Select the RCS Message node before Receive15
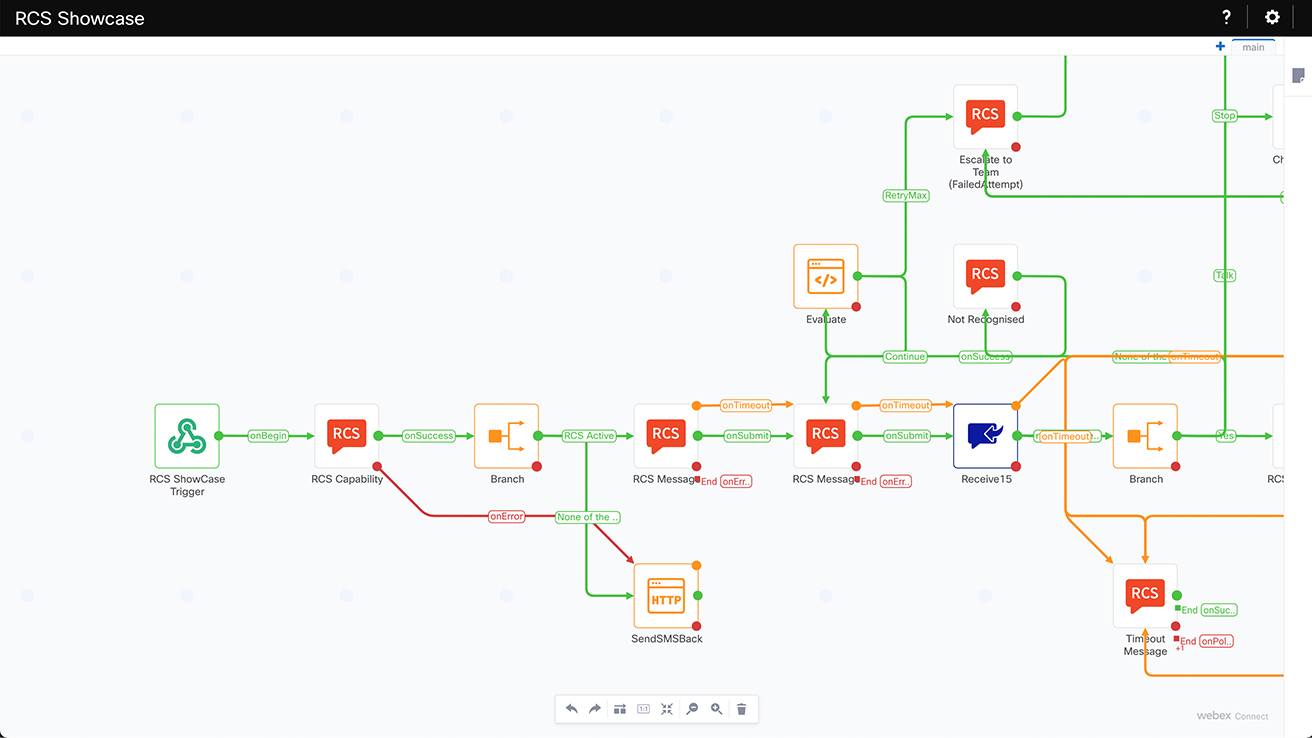This screenshot has width=1312, height=738. click(x=826, y=436)
